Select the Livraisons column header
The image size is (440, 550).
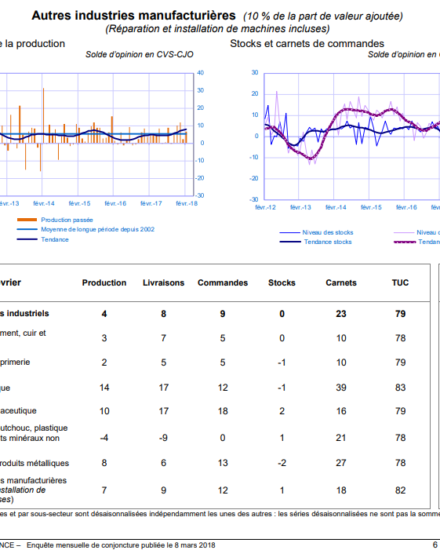164,283
